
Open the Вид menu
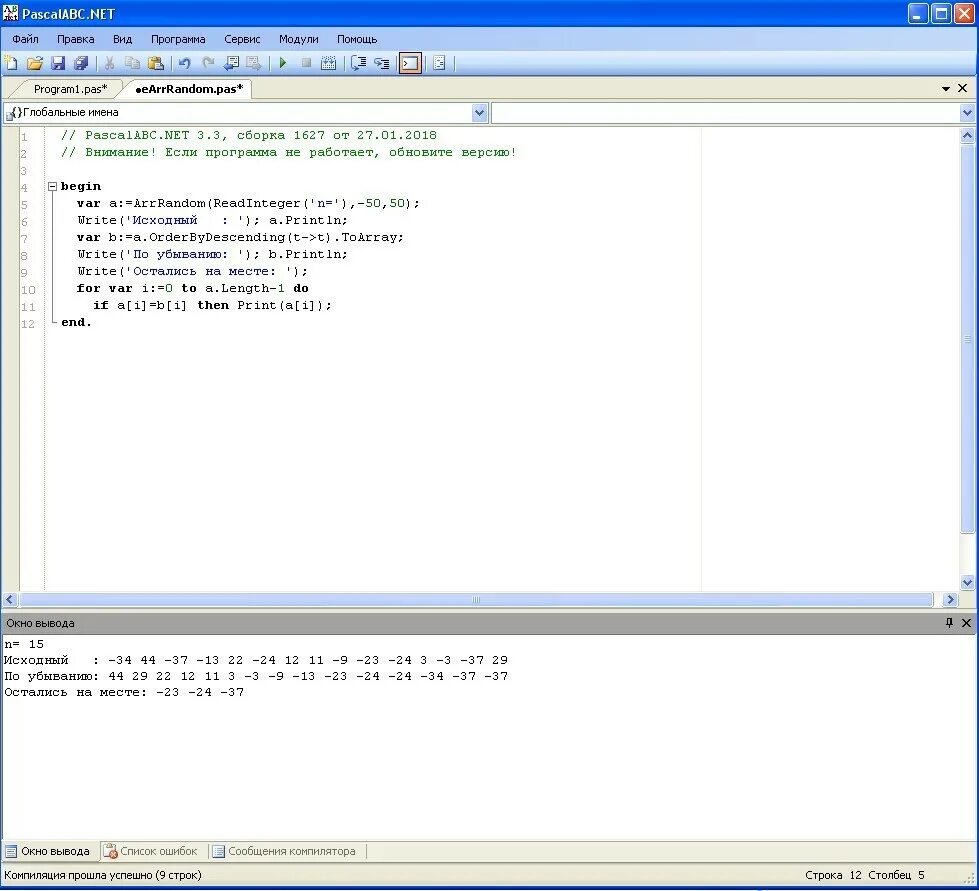click(x=122, y=39)
